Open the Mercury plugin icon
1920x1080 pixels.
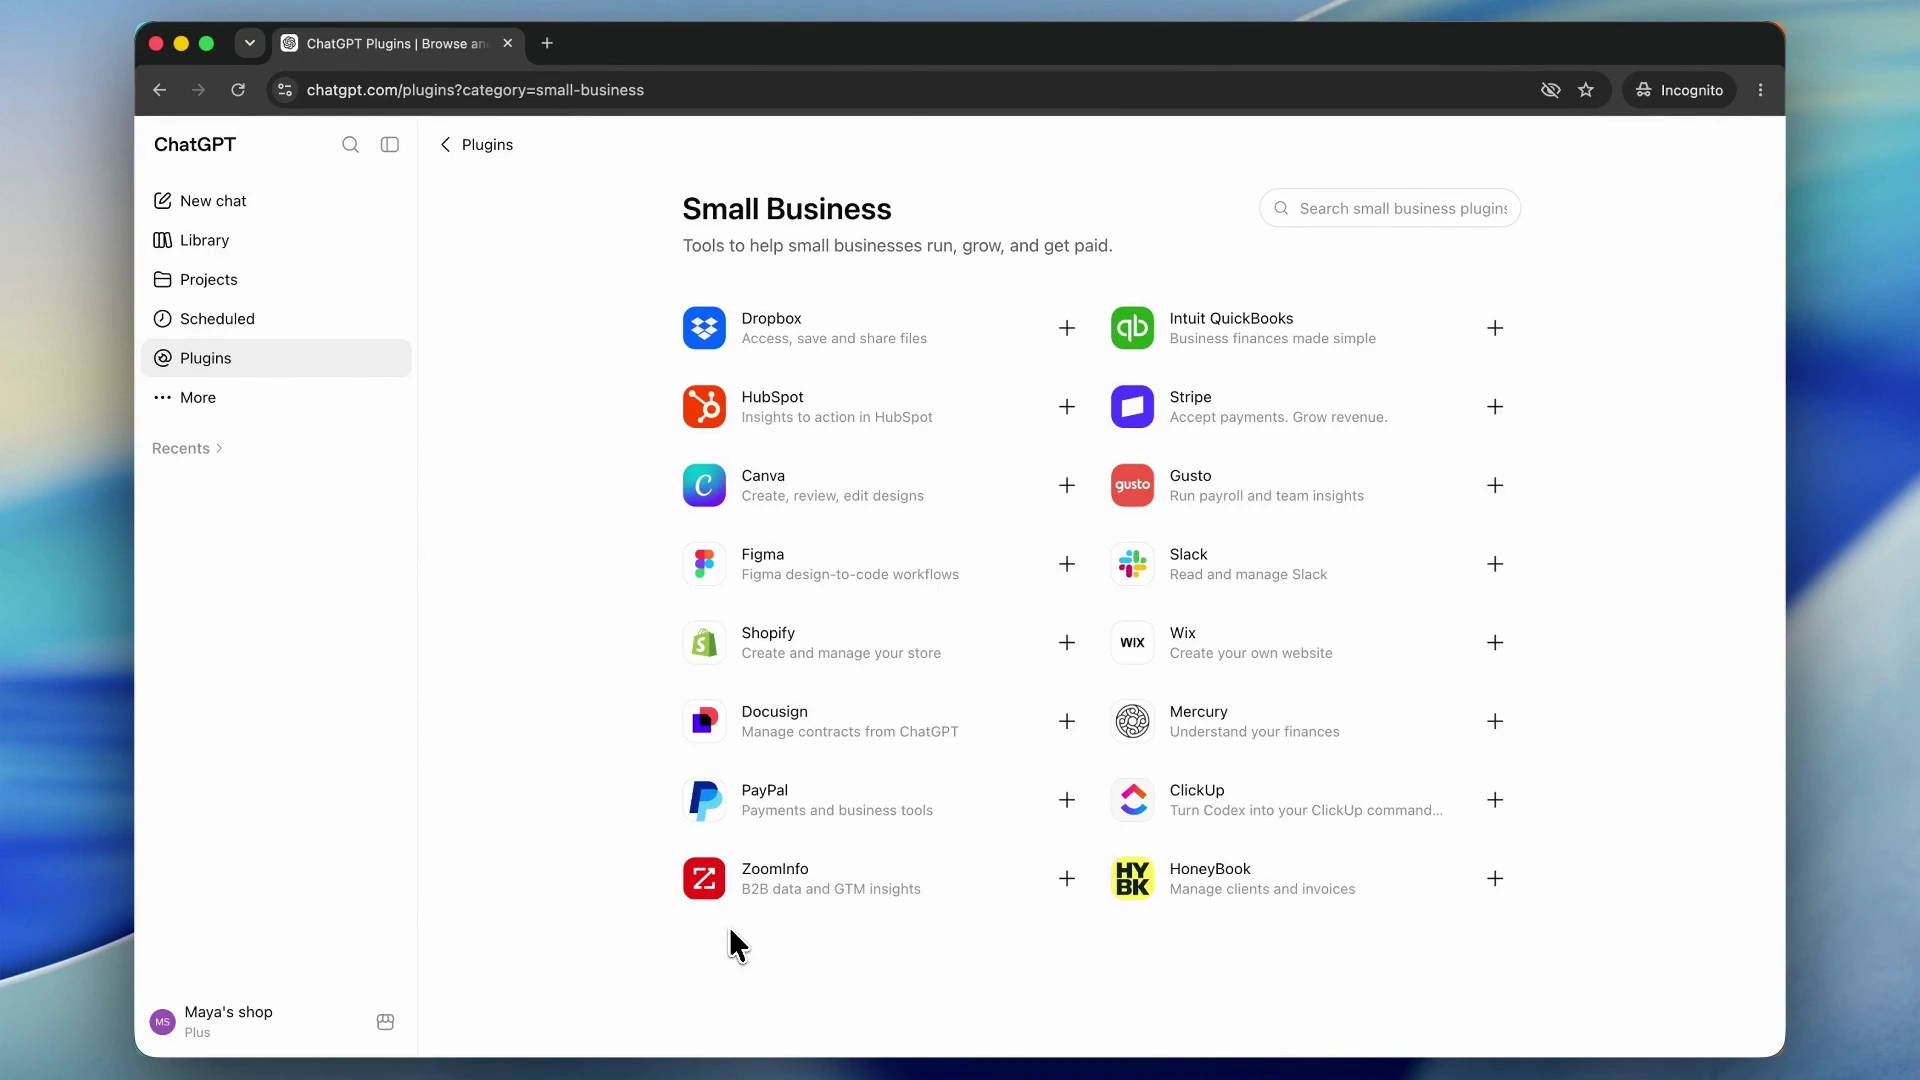[x=1132, y=721]
